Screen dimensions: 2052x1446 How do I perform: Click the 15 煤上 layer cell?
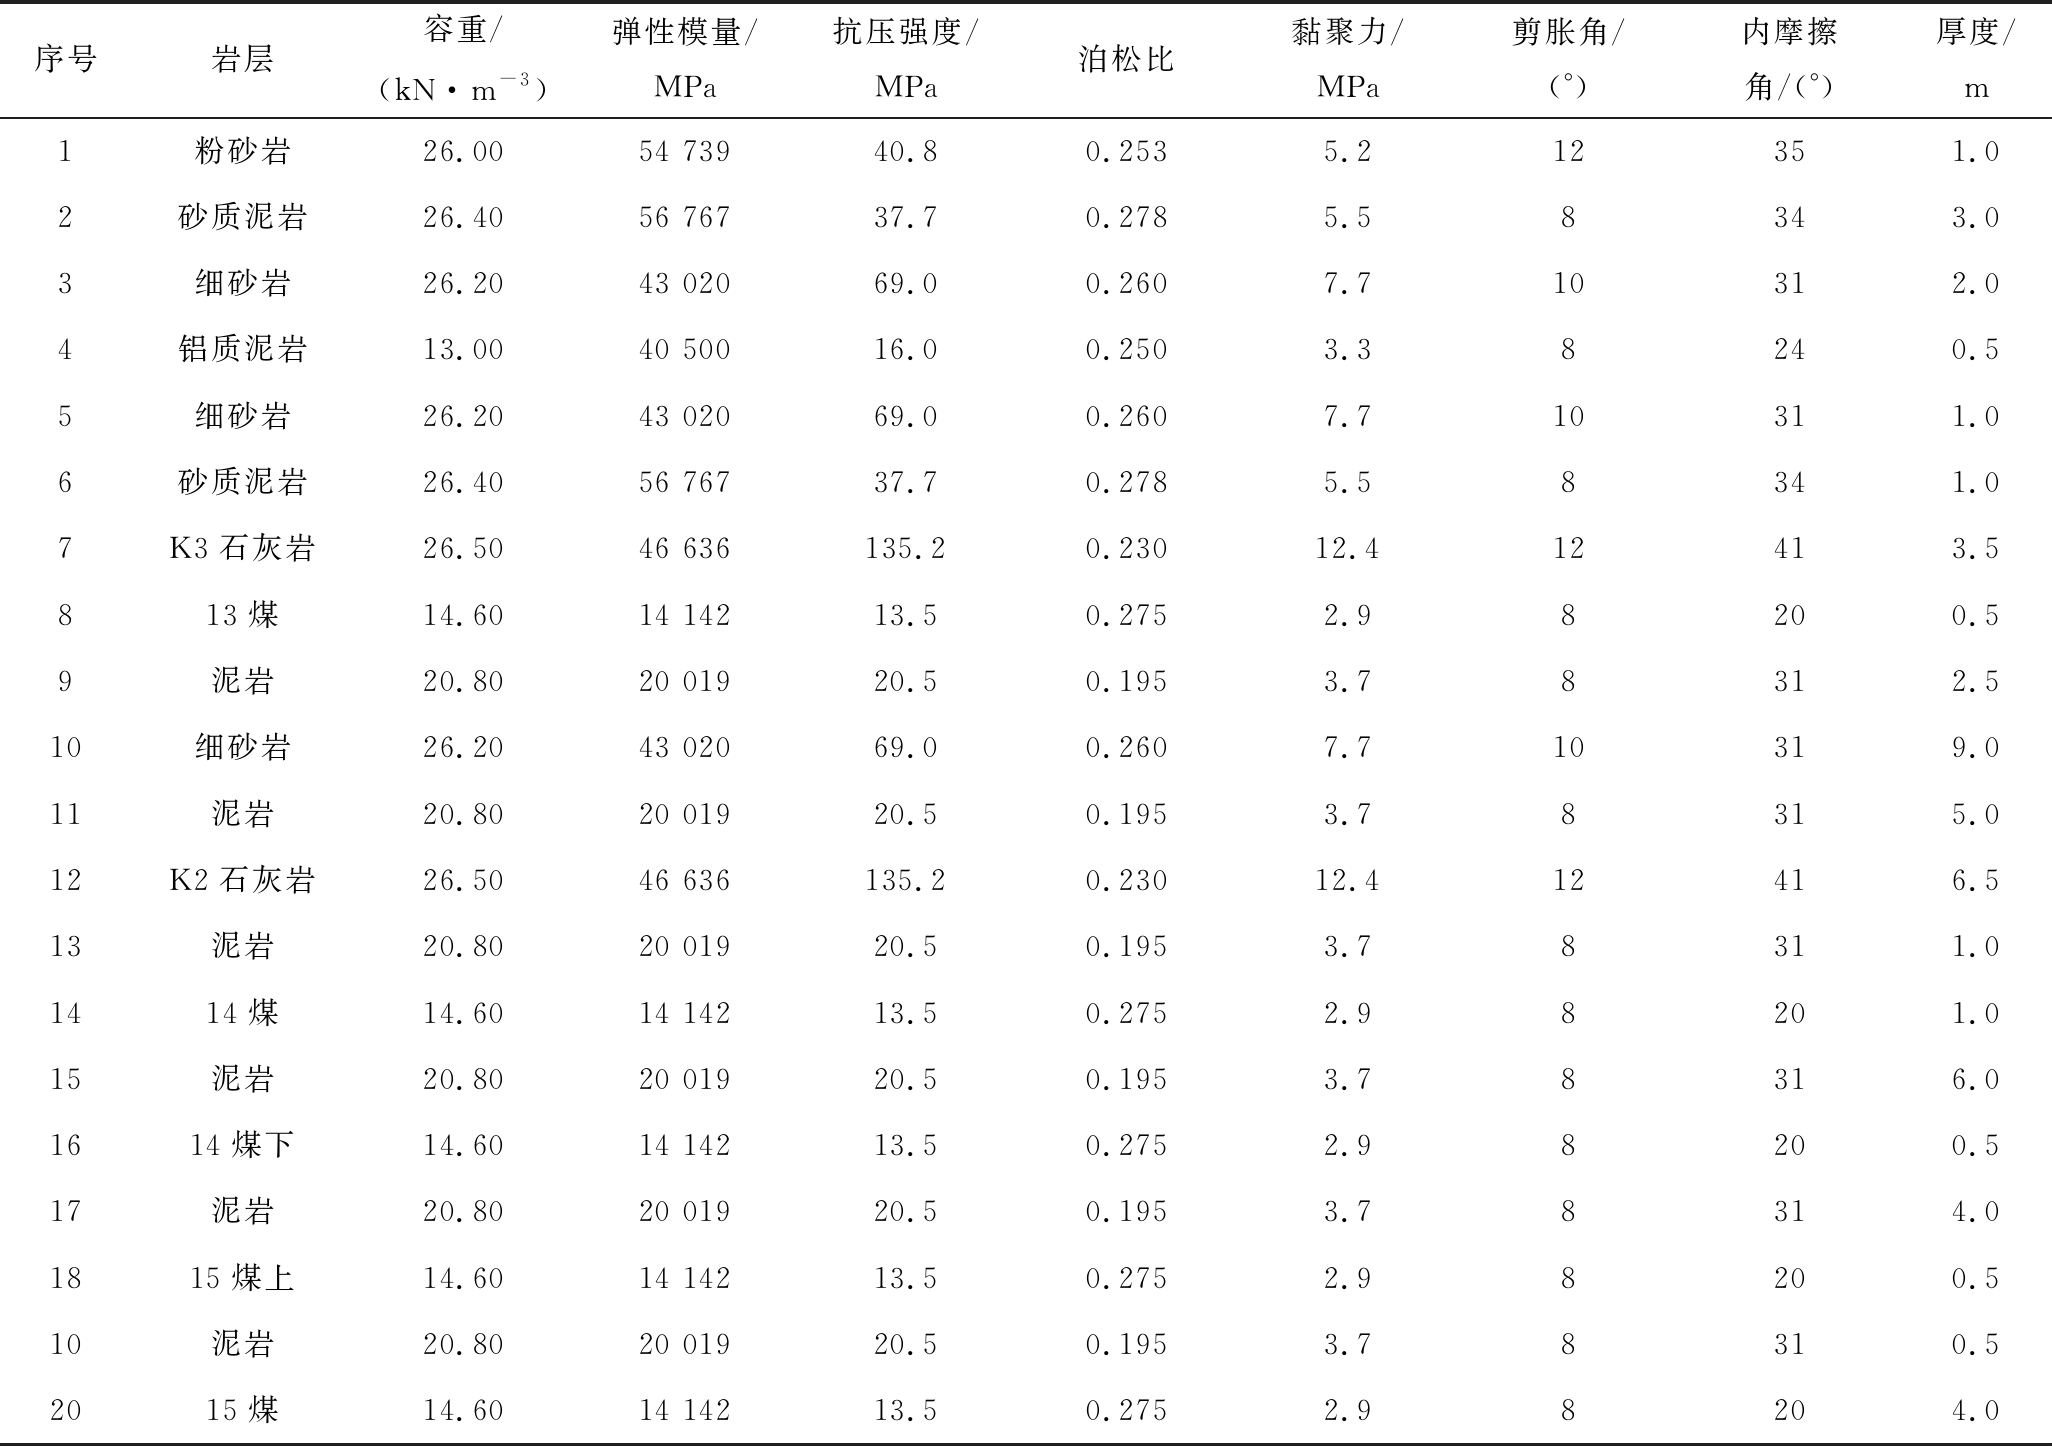click(x=242, y=1277)
